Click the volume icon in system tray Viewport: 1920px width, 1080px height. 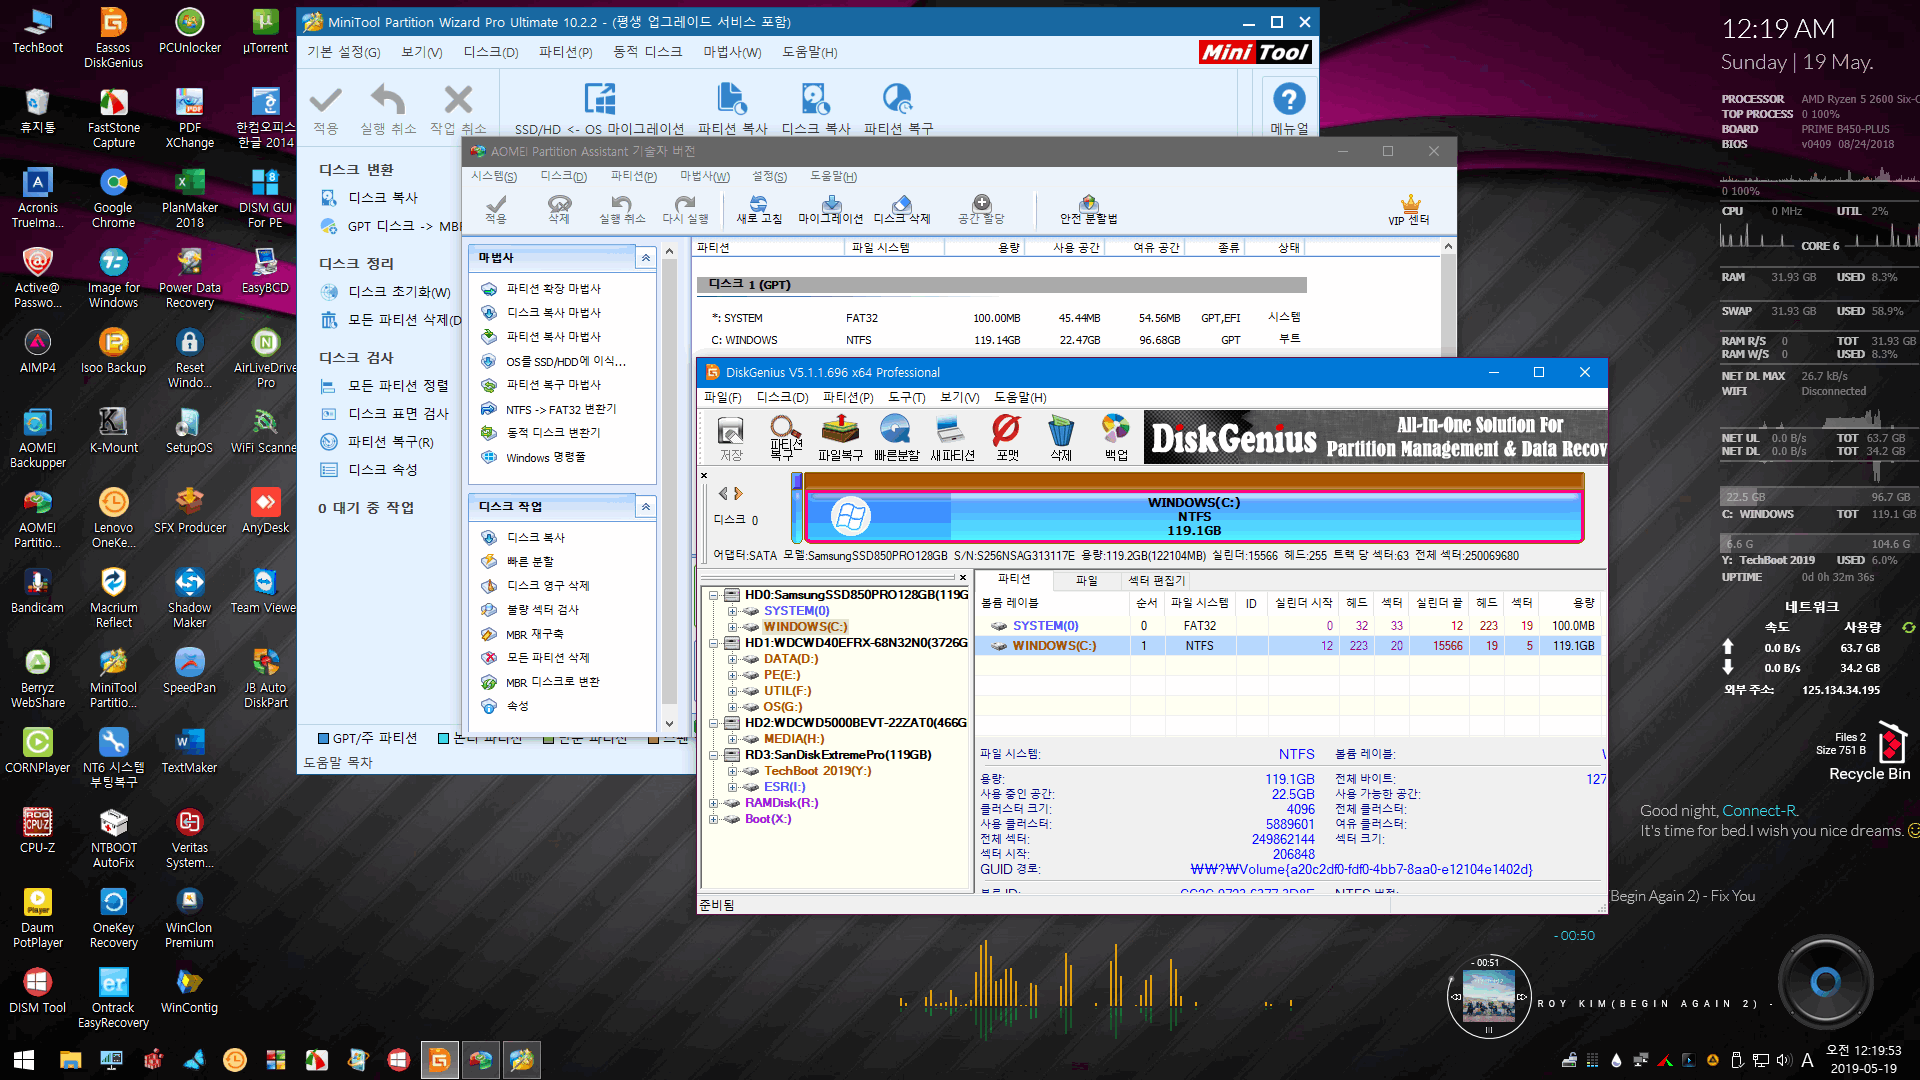(1783, 1061)
